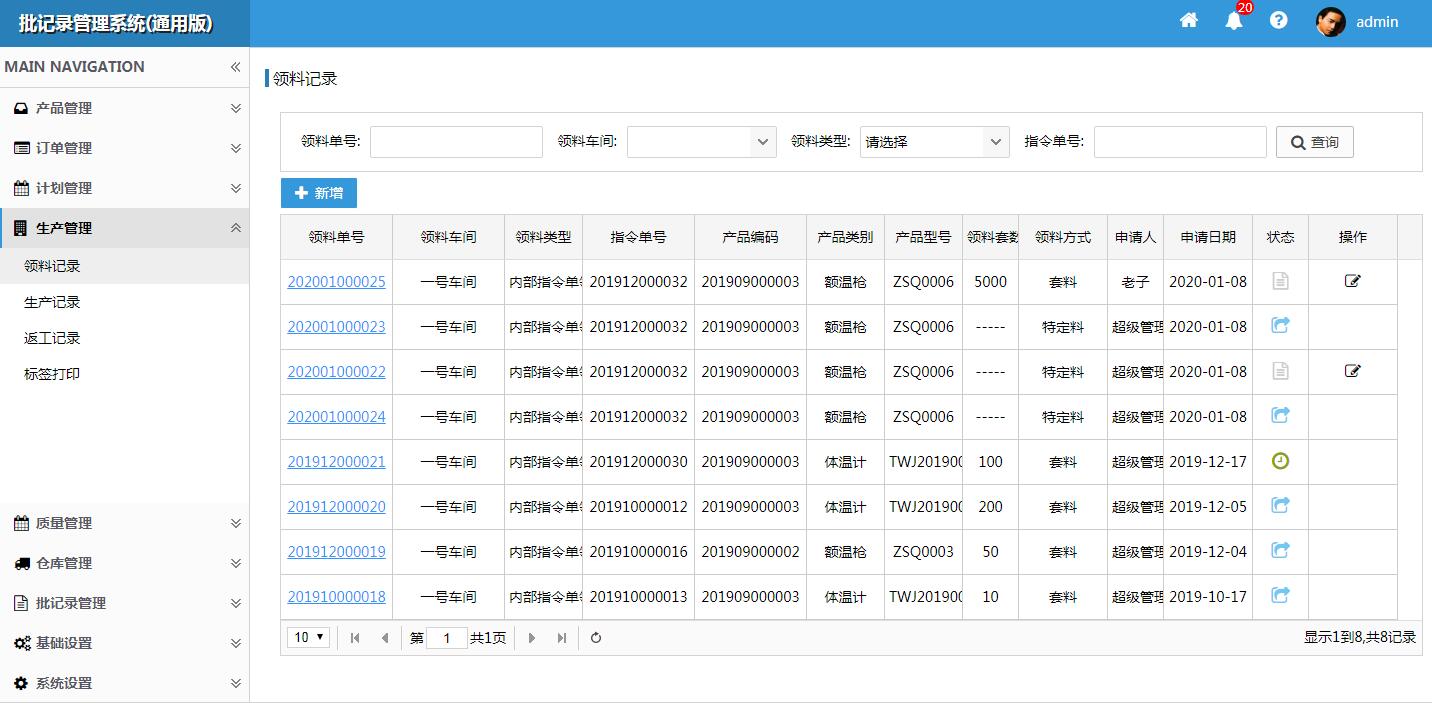
Task: Click draft status icon of row 202001000022
Action: (x=1280, y=371)
